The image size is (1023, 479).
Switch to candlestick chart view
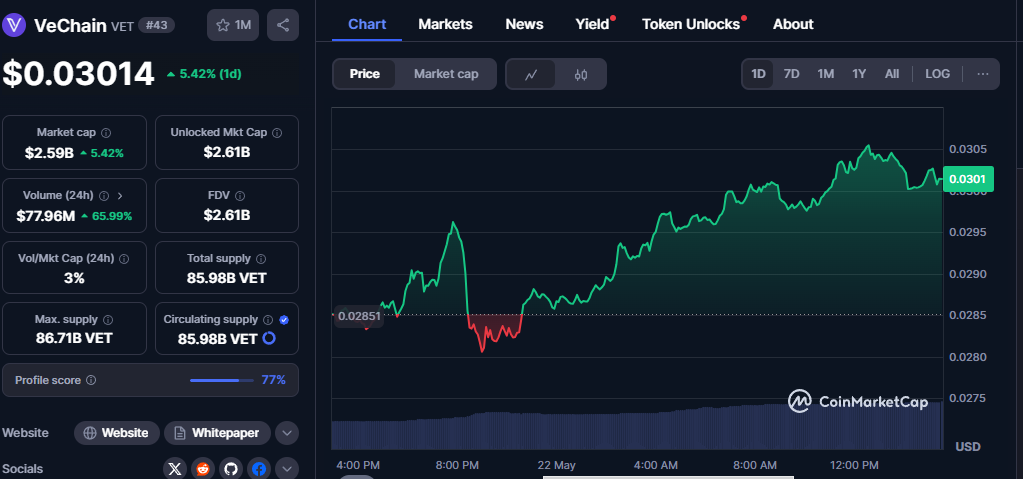[x=581, y=74]
